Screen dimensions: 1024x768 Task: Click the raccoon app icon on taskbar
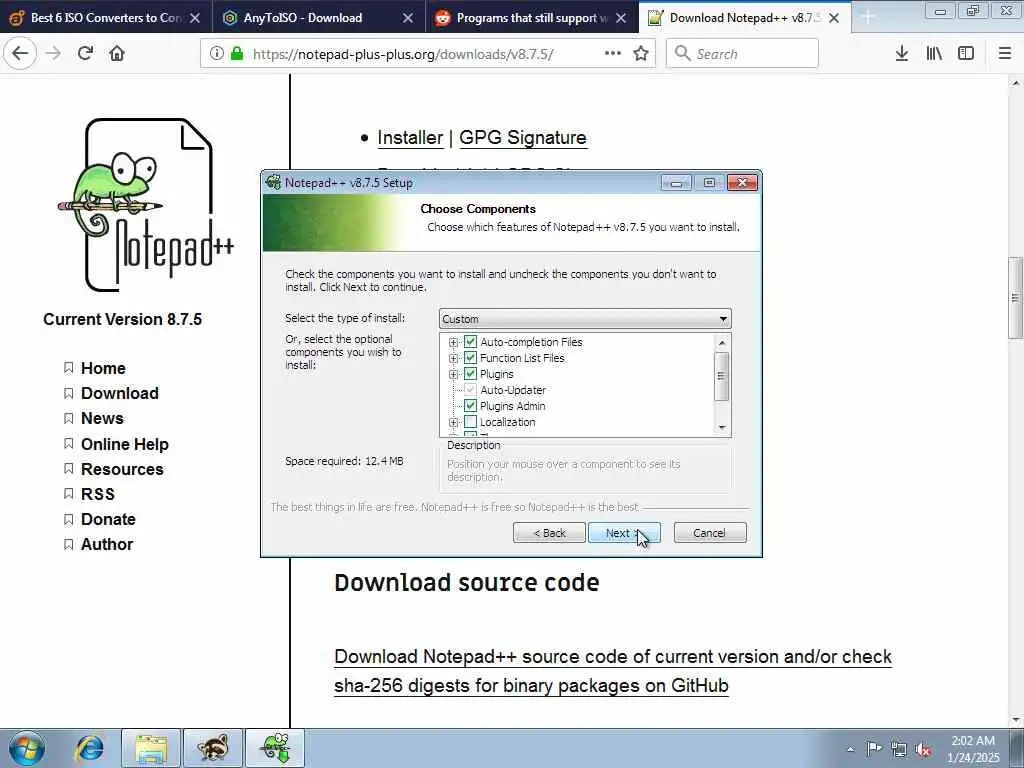[213, 748]
